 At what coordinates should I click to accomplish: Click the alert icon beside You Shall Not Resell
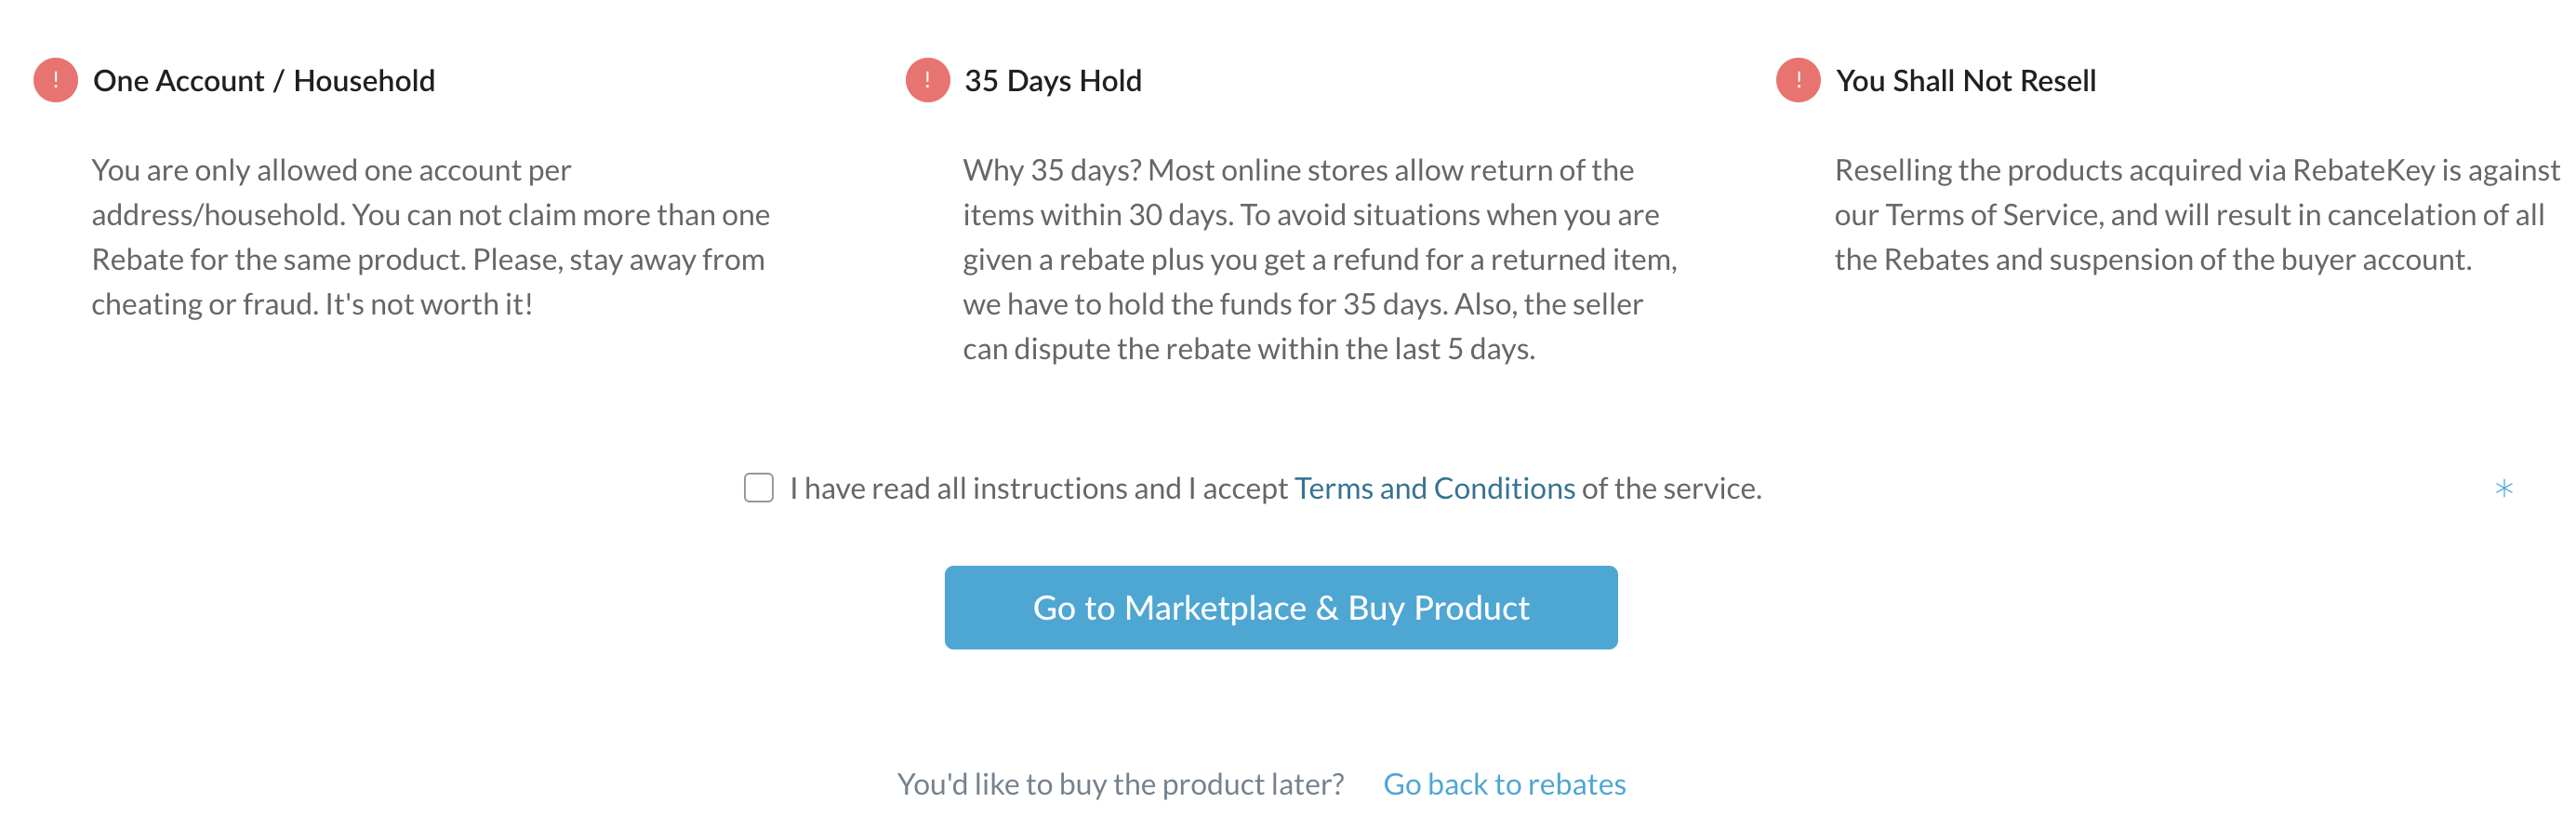1797,82
